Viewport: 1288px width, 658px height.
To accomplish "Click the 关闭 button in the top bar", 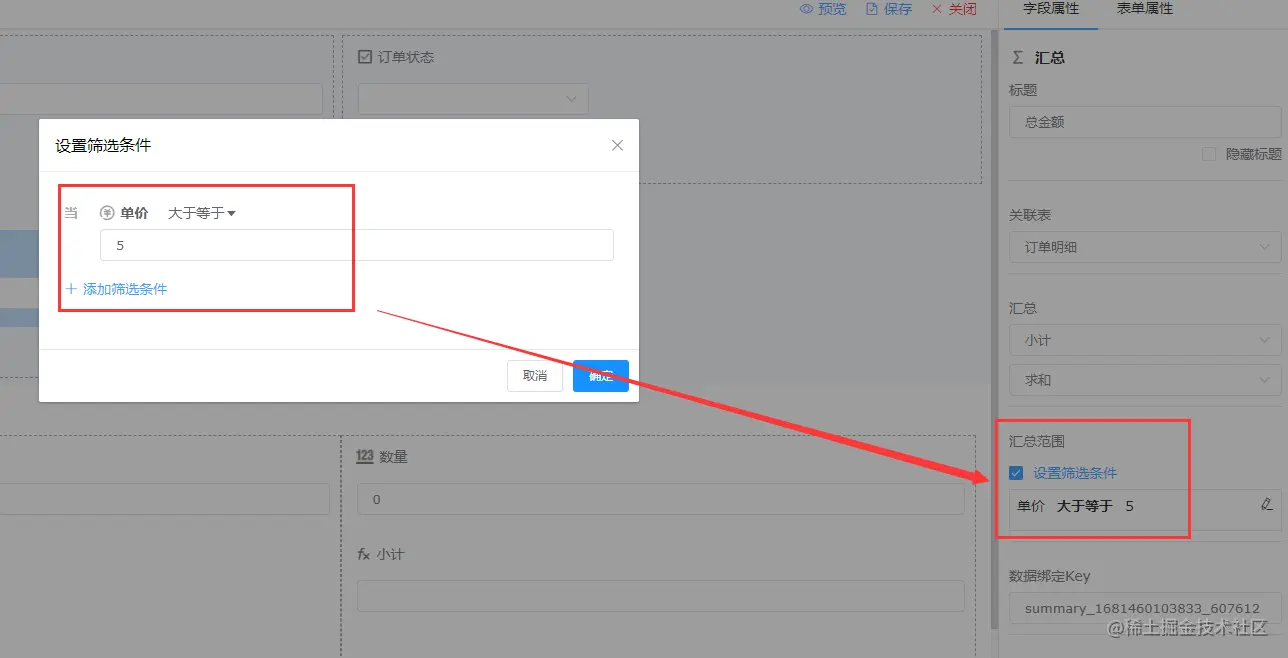I will tap(953, 9).
